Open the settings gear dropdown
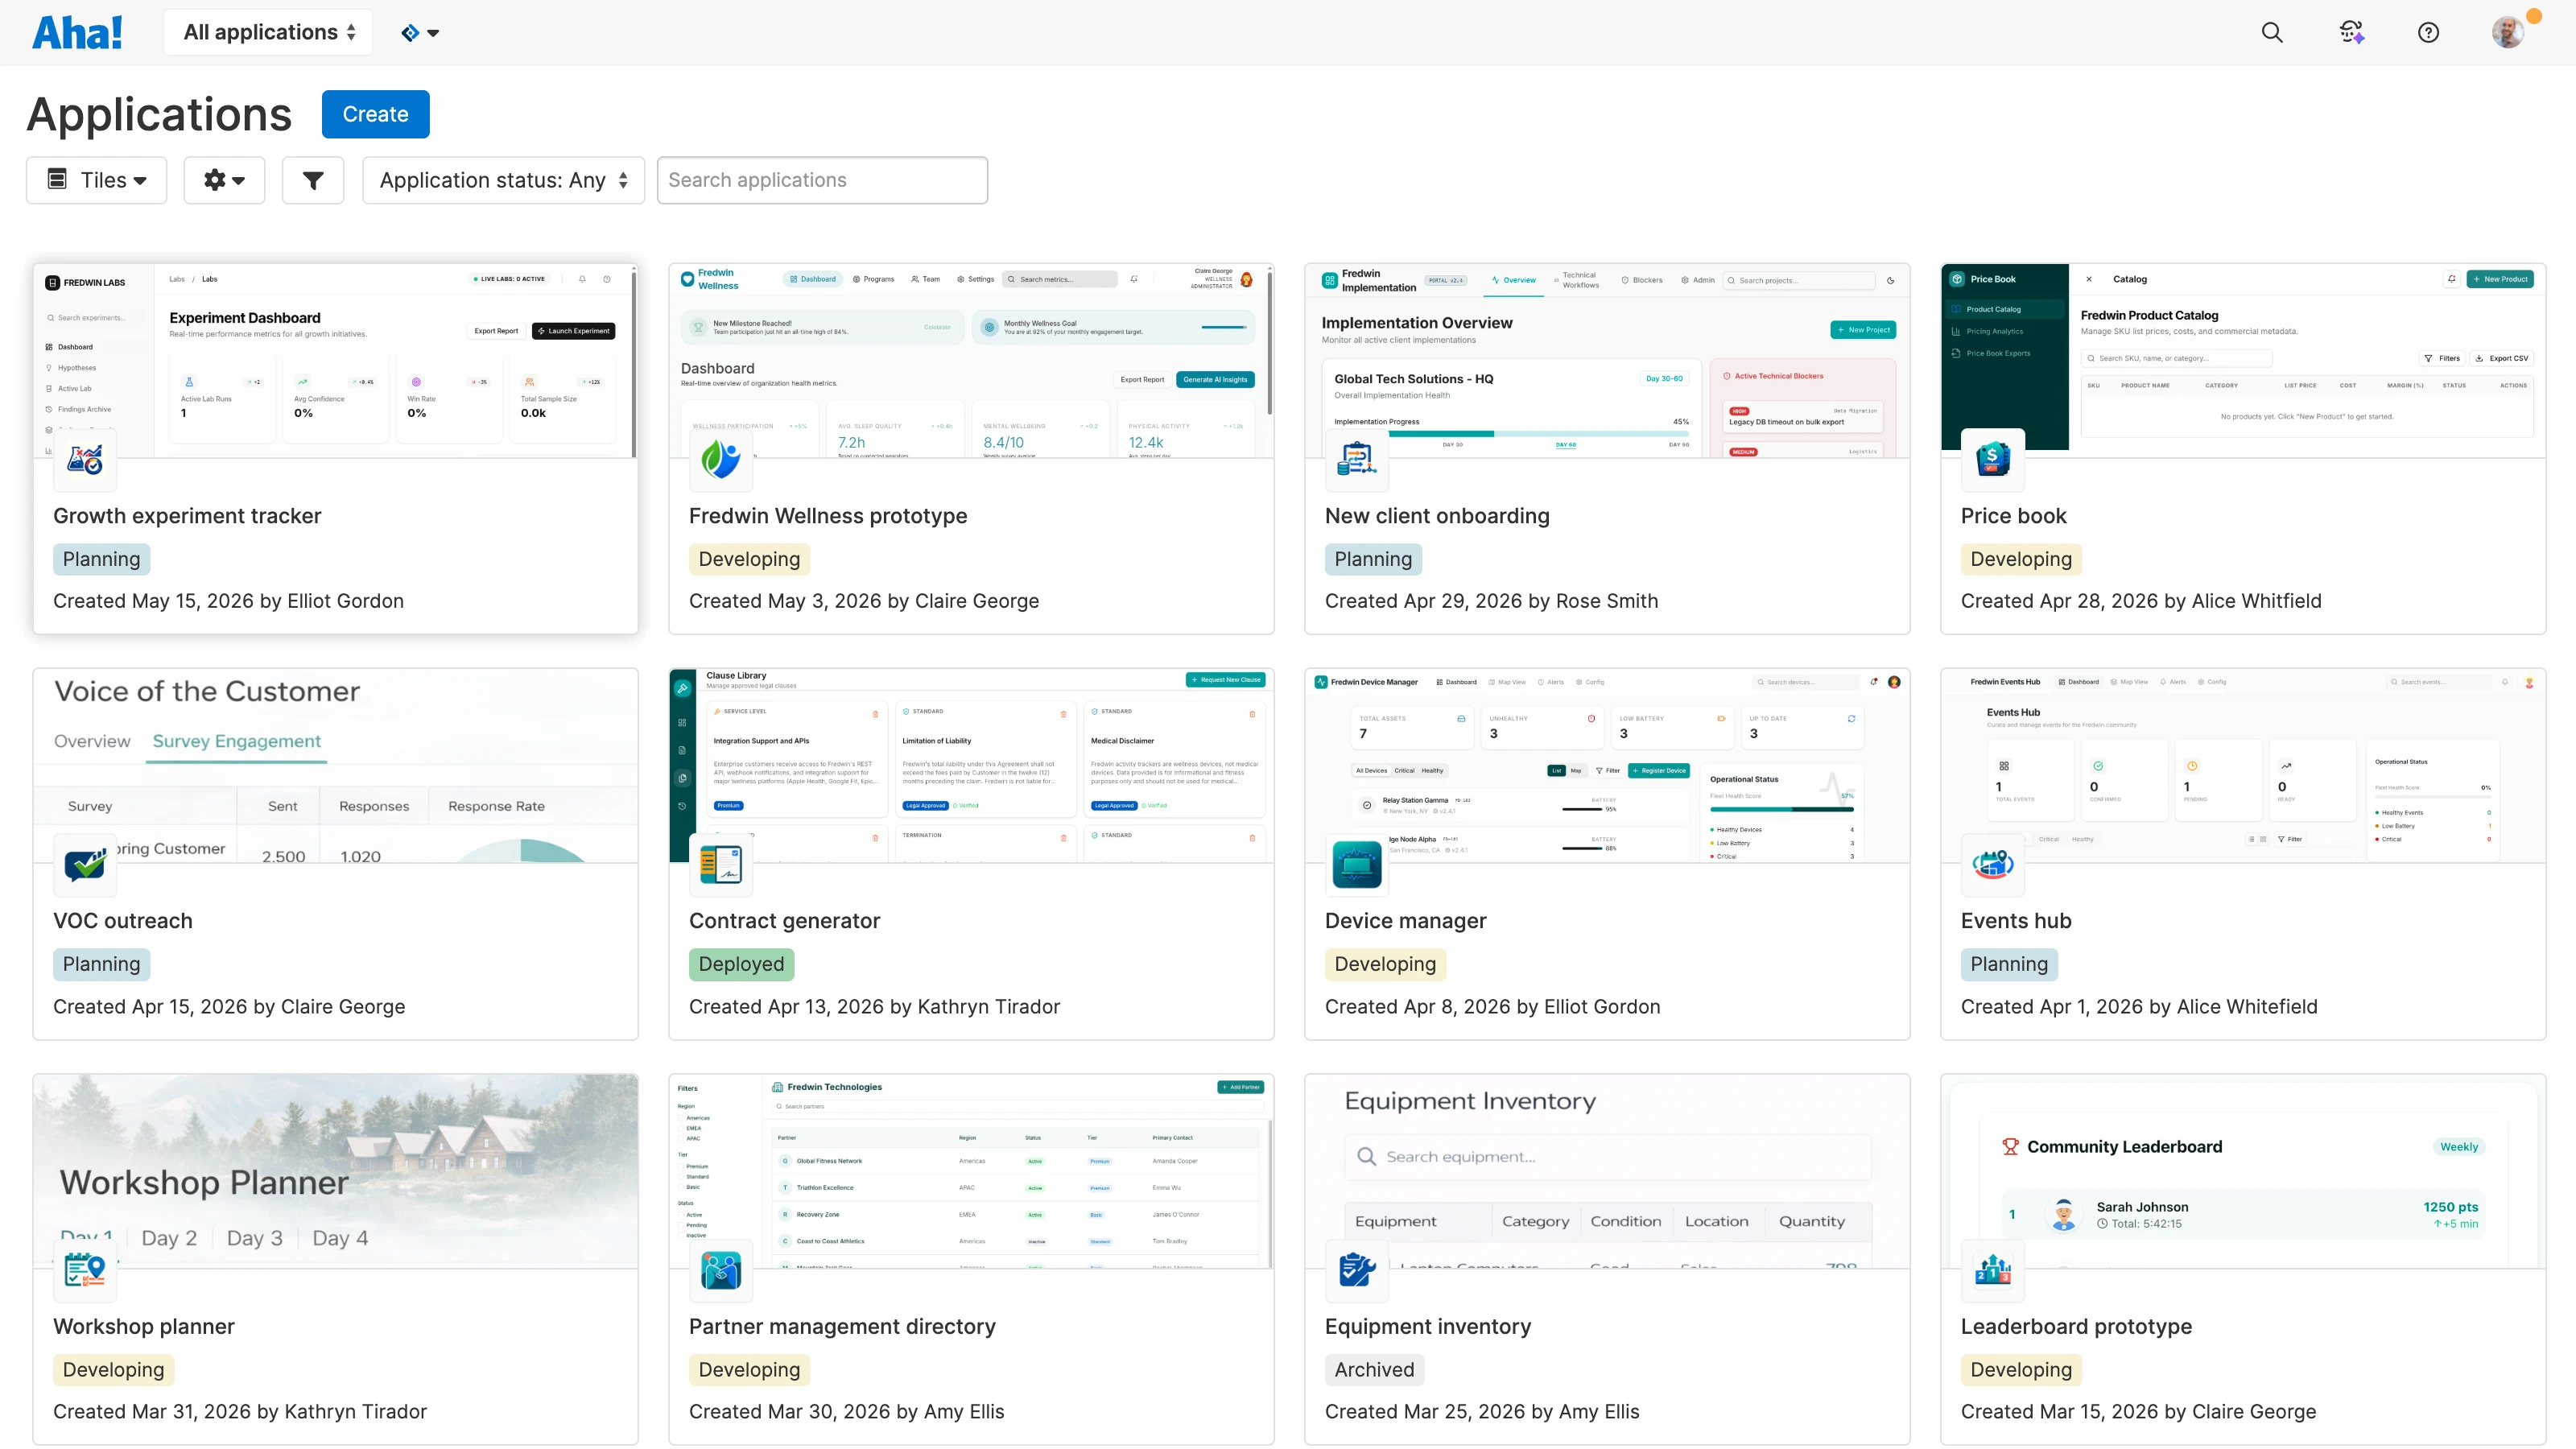Screen dimensions: 2576x1449 pos(224,180)
